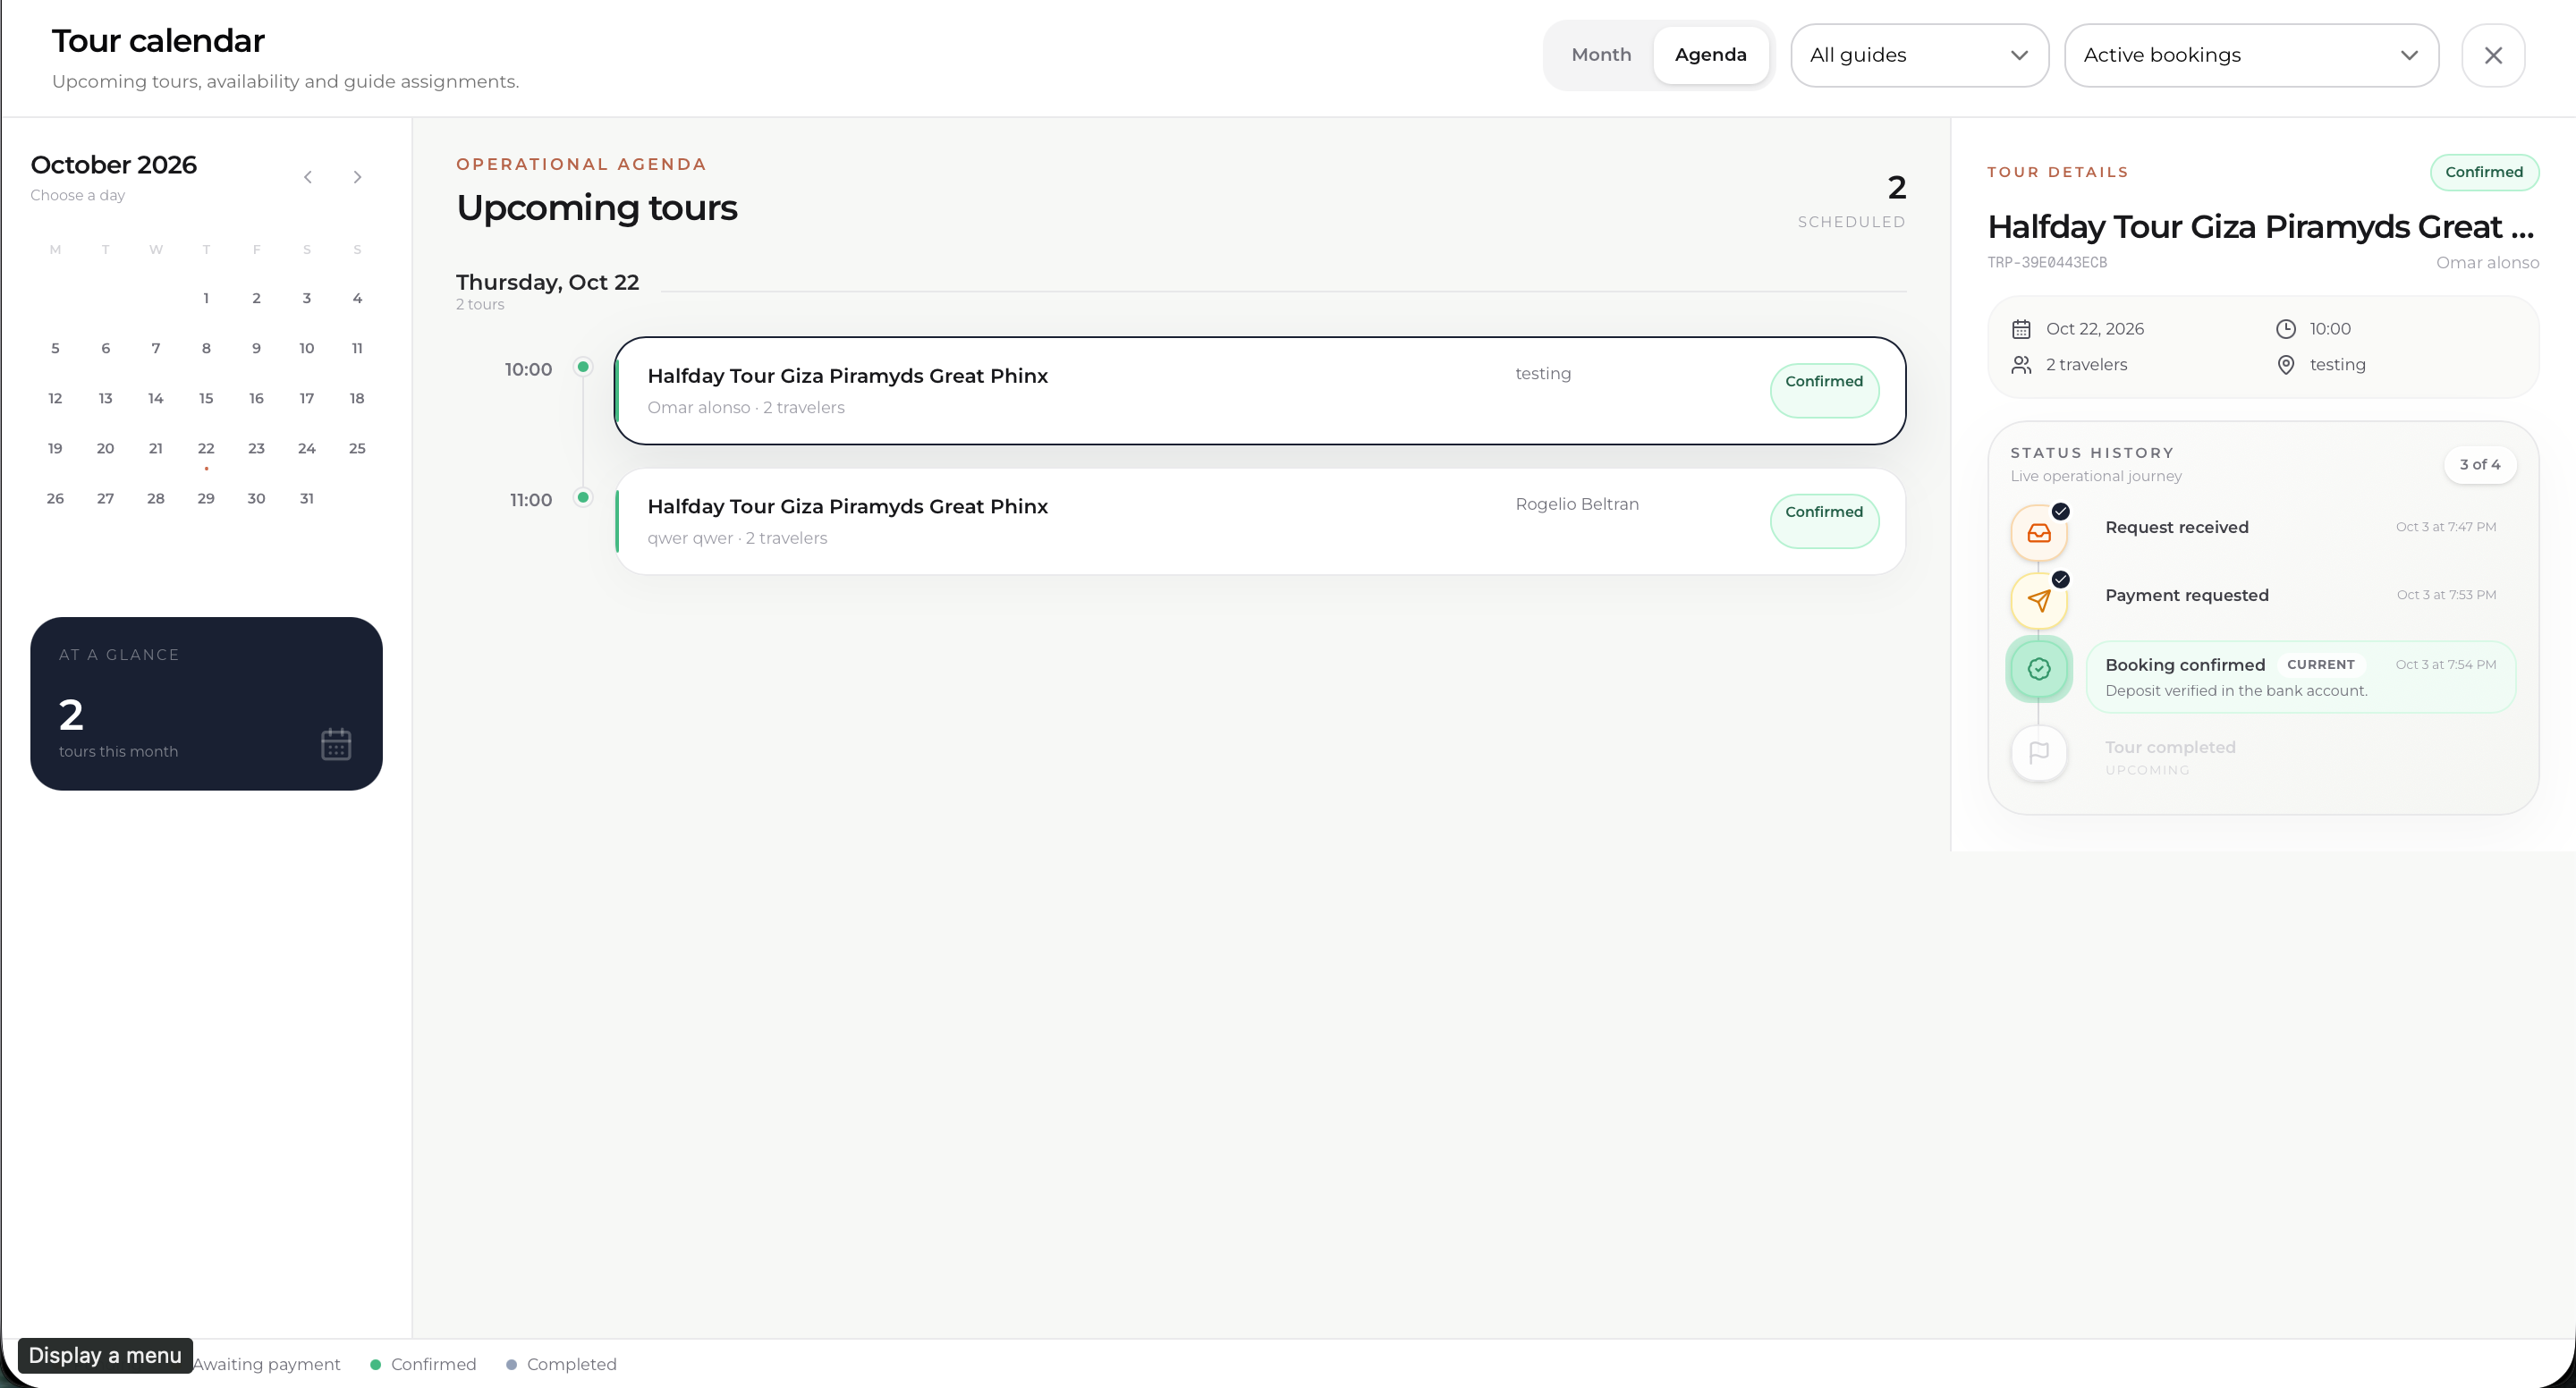Click the green timeline dot at 11:00
This screenshot has height=1388, width=2576.
point(583,497)
